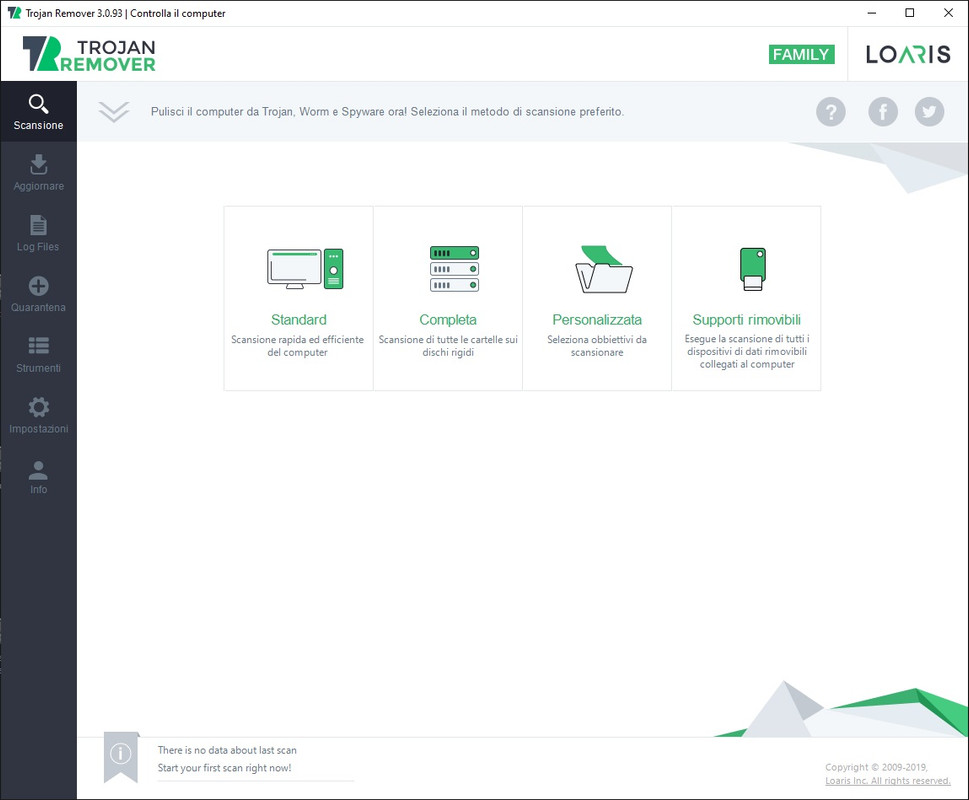Click the FAMILY license badge
This screenshot has height=800, width=969.
pos(802,54)
